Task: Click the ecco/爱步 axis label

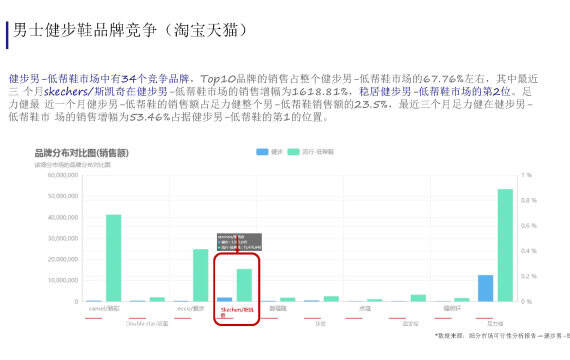Action: pos(190,308)
